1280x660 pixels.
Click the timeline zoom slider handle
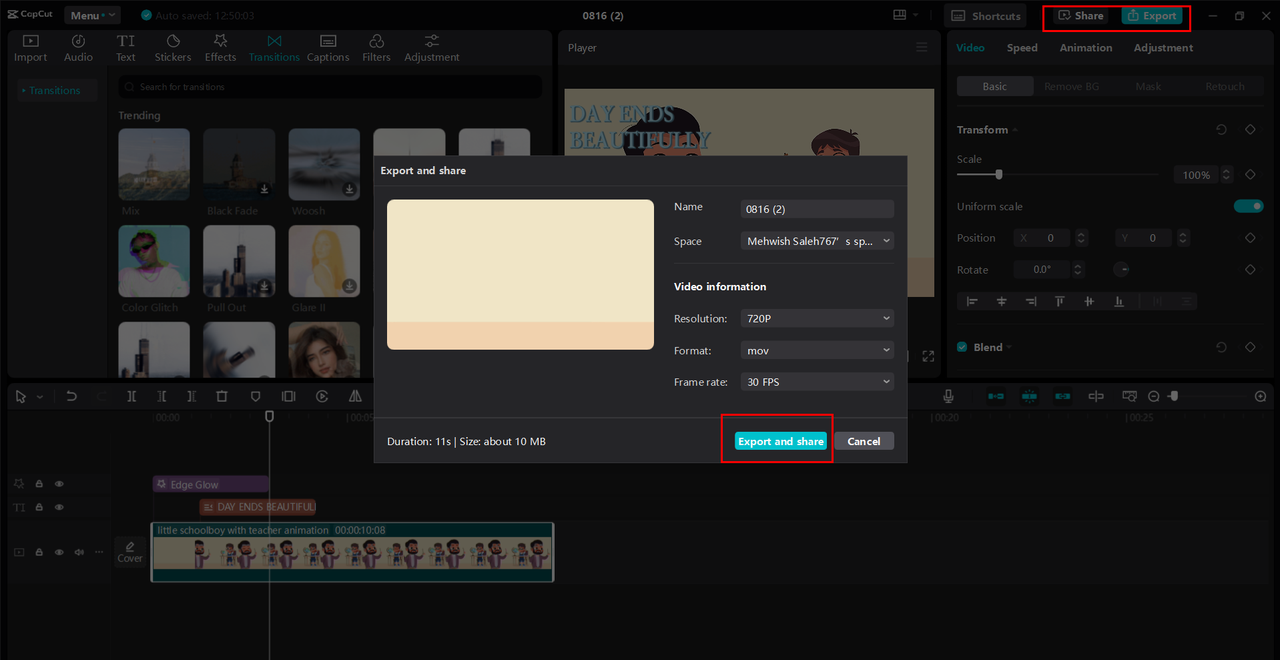click(1174, 396)
